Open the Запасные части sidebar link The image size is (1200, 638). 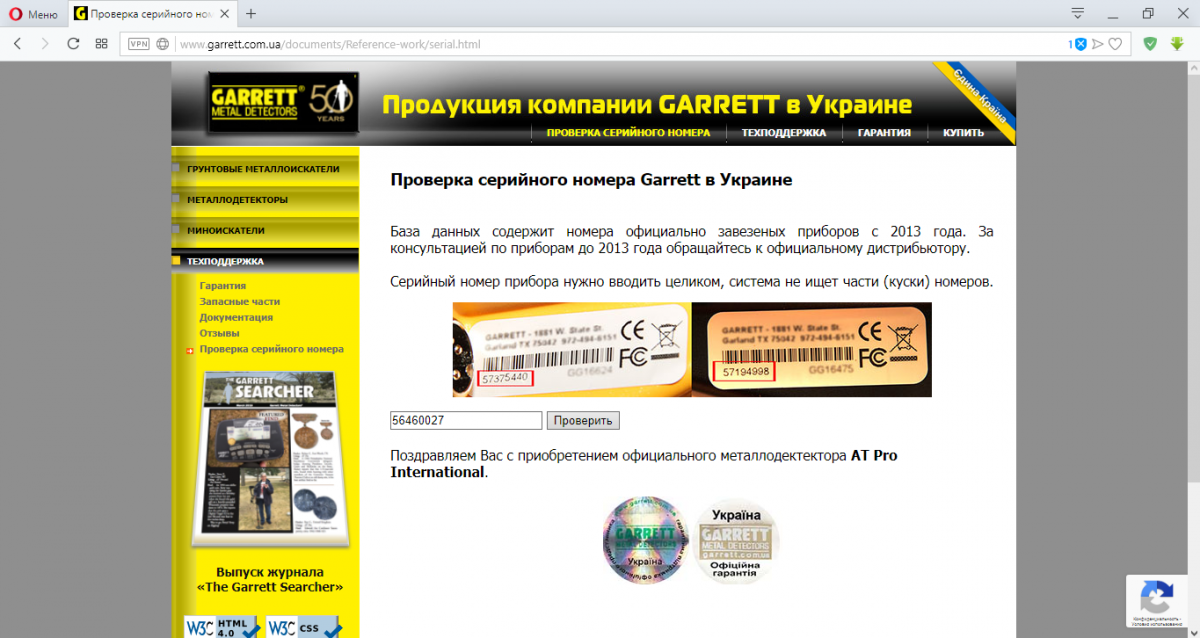(x=239, y=301)
